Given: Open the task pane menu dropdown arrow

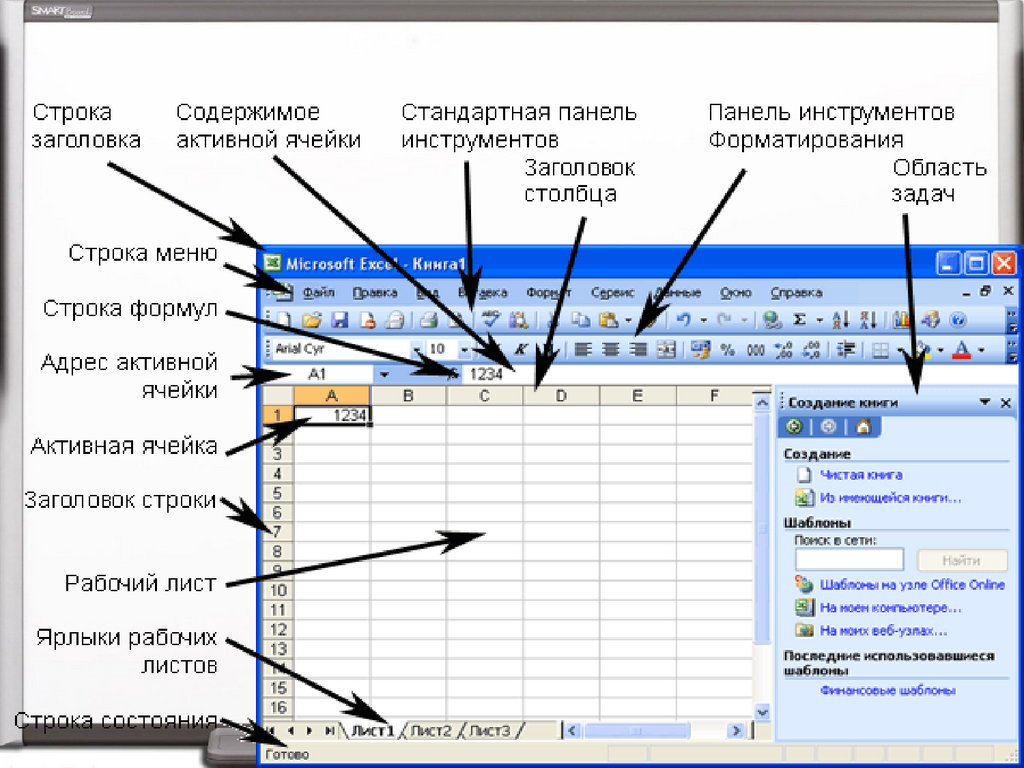Looking at the screenshot, I should coord(985,402).
